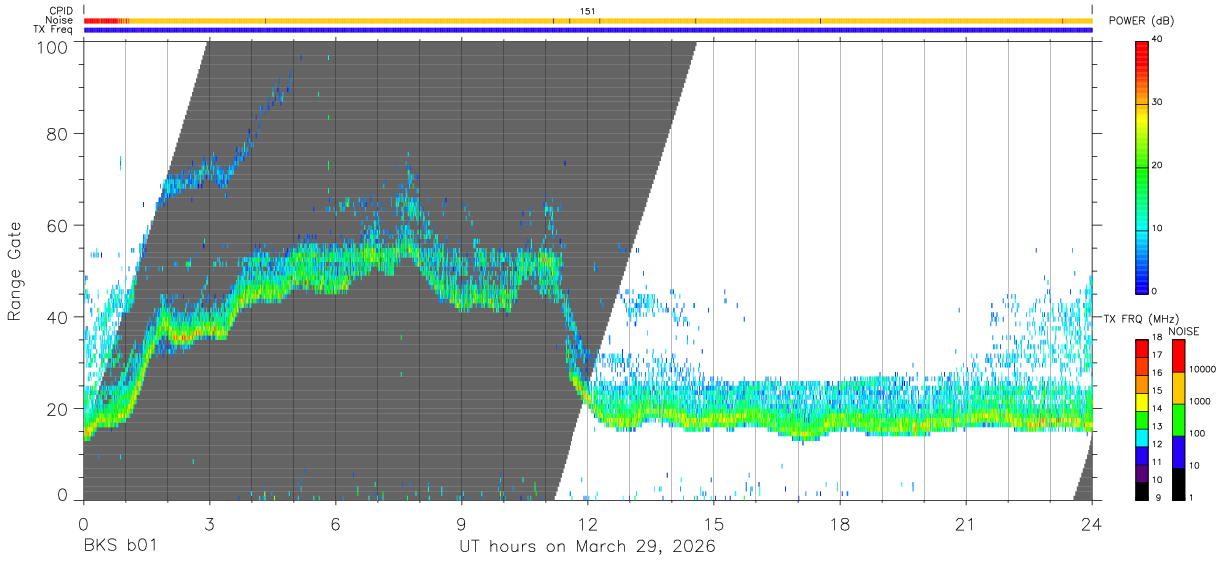Click the x-axis '21' hour tick
Viewport: 1228px width, 567px height.
click(966, 524)
